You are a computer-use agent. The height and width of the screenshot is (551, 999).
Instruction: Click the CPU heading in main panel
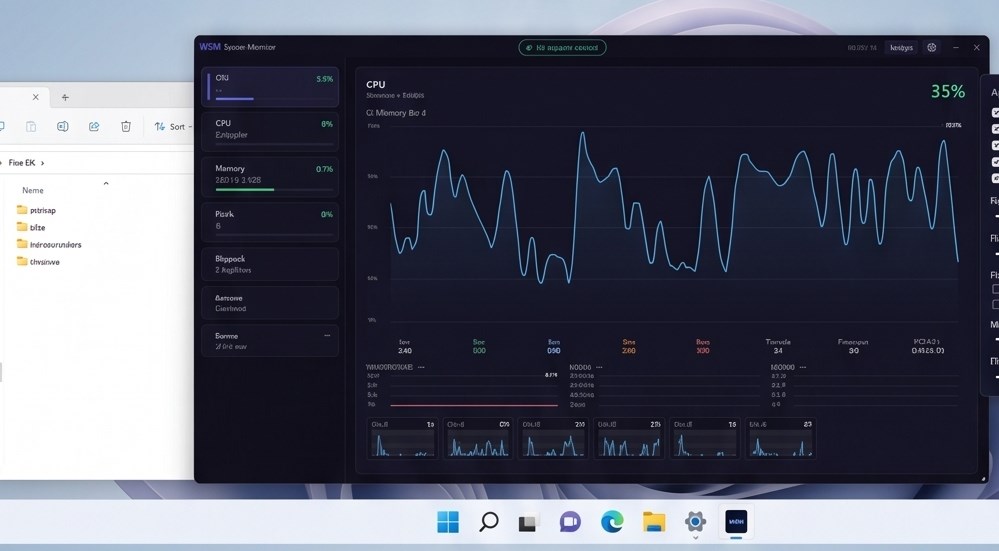coord(376,84)
